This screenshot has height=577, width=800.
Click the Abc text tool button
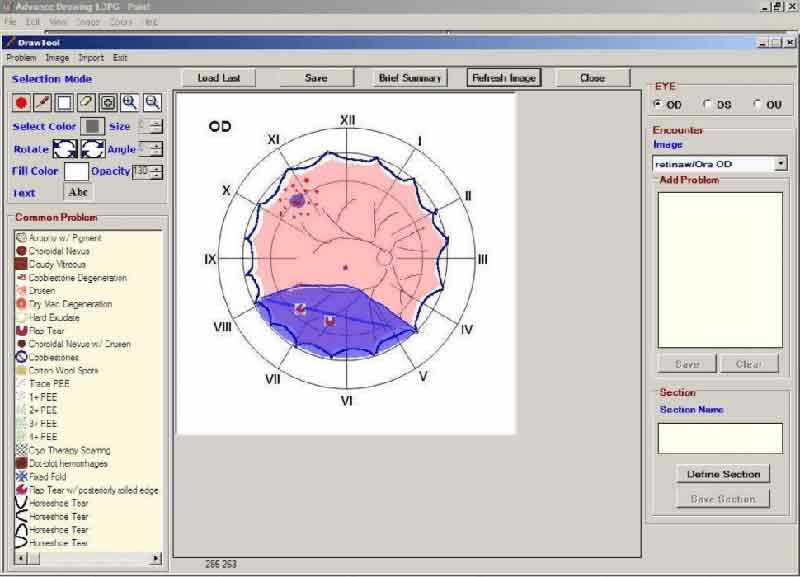[x=79, y=193]
